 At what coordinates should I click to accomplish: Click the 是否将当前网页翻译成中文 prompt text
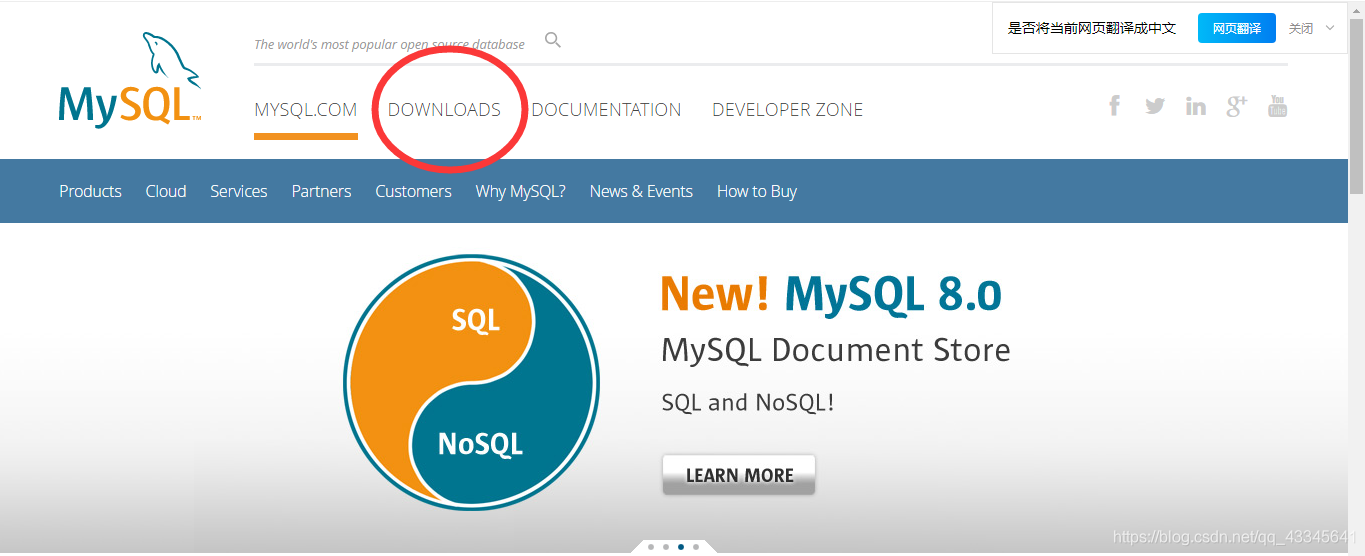click(1091, 29)
